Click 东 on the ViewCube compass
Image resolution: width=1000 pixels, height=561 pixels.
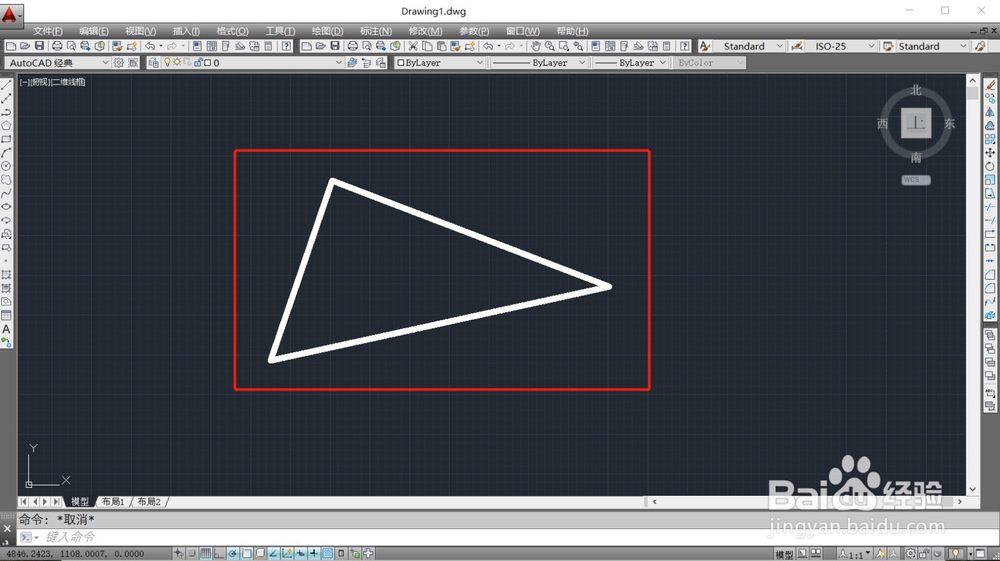click(x=950, y=124)
